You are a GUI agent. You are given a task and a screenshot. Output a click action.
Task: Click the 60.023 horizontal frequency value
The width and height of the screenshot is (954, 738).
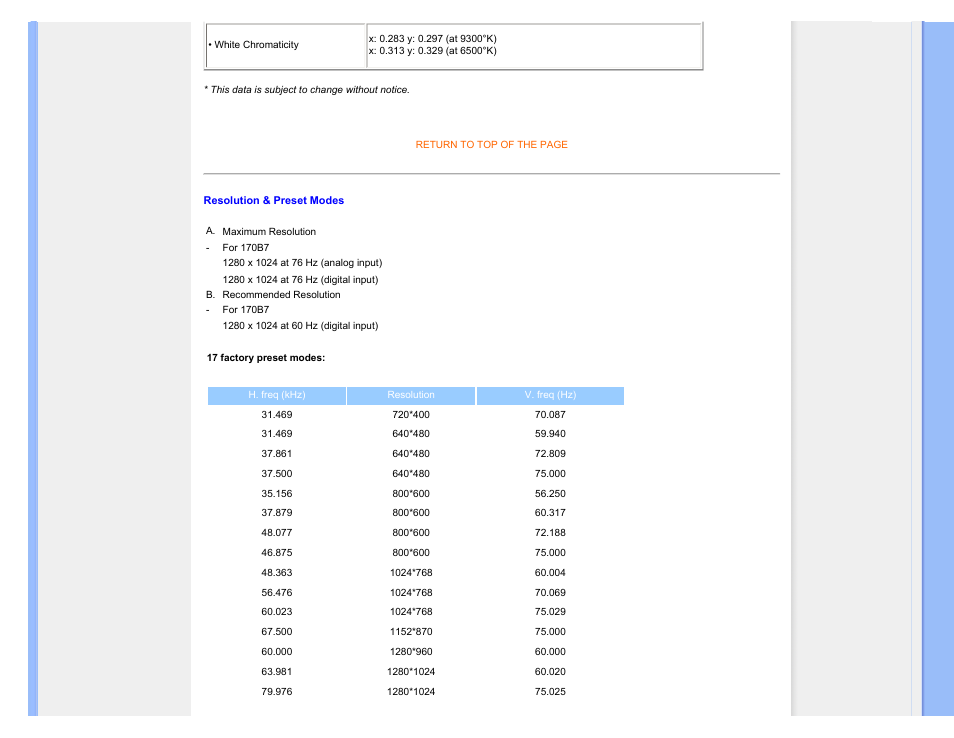[277, 612]
